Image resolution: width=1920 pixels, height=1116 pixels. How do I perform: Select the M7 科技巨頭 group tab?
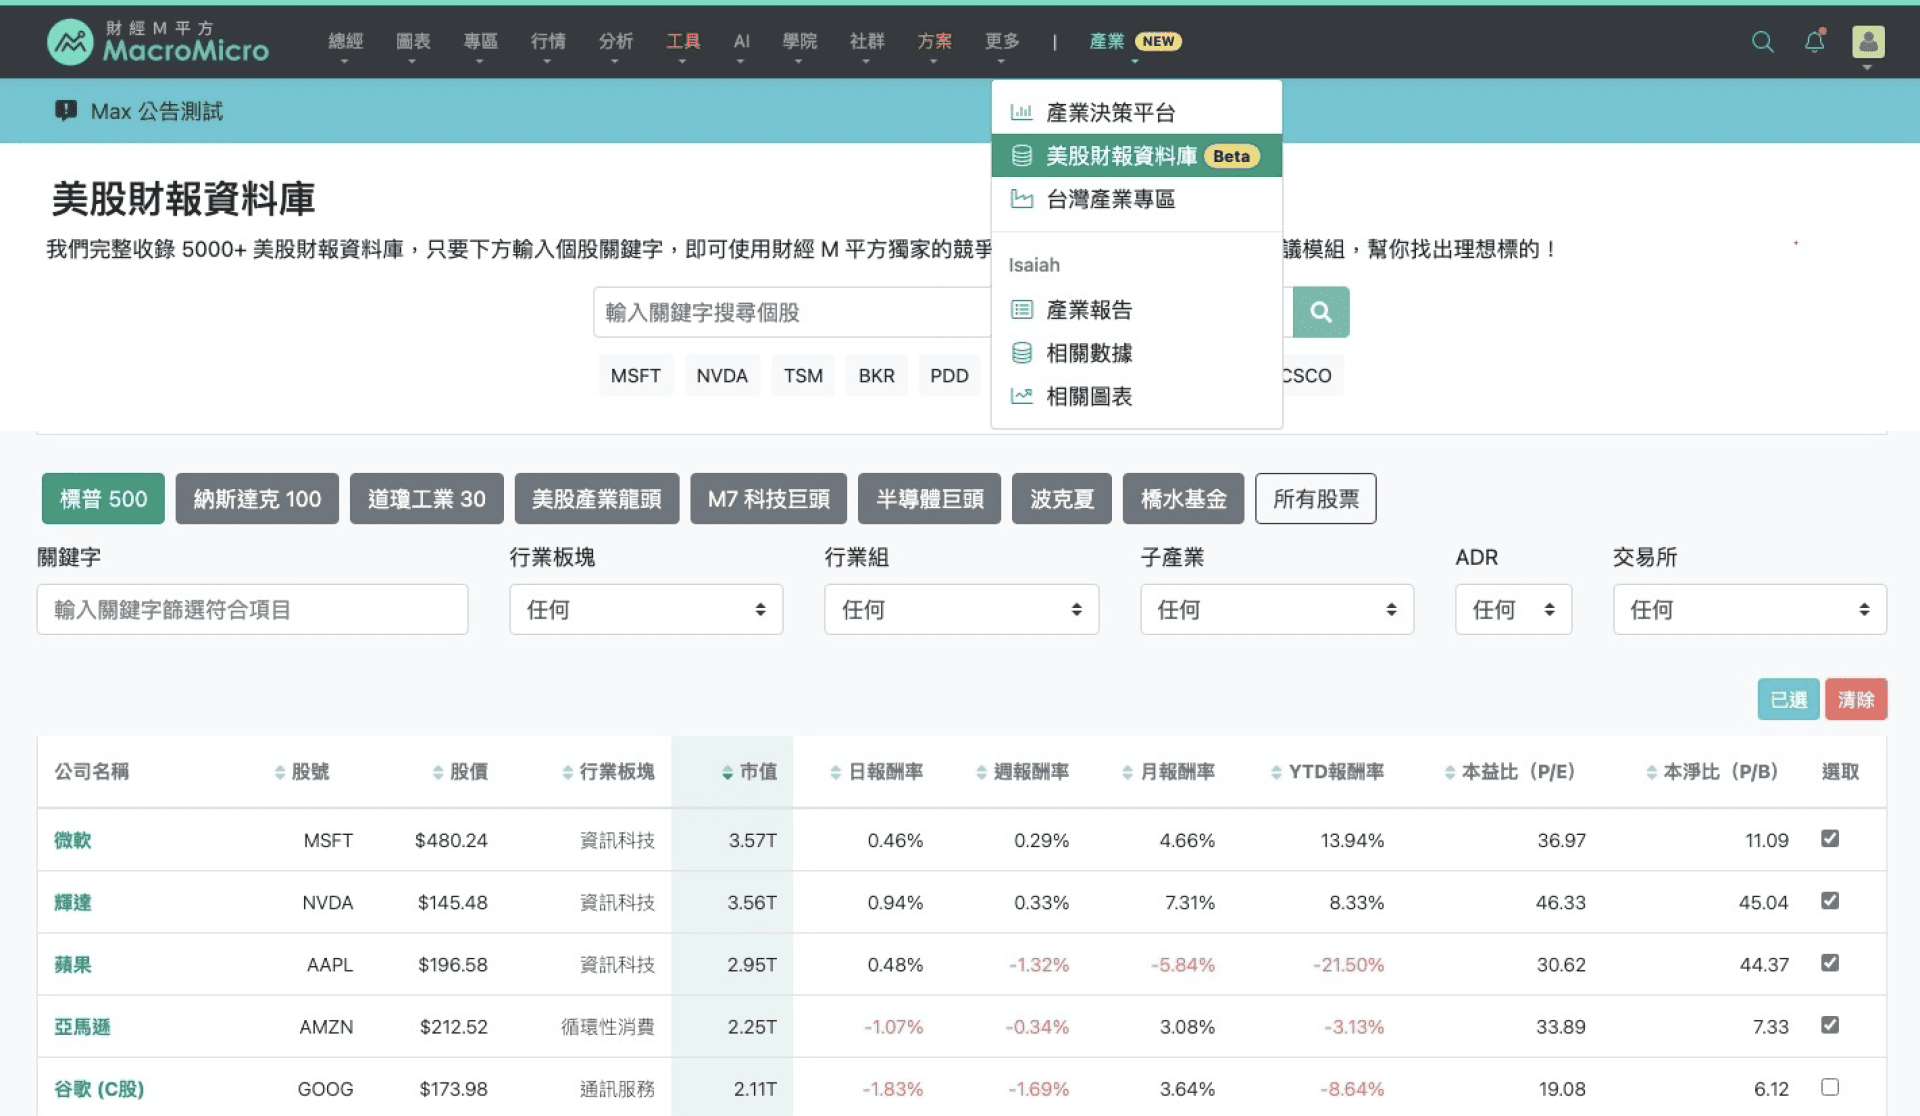click(768, 498)
